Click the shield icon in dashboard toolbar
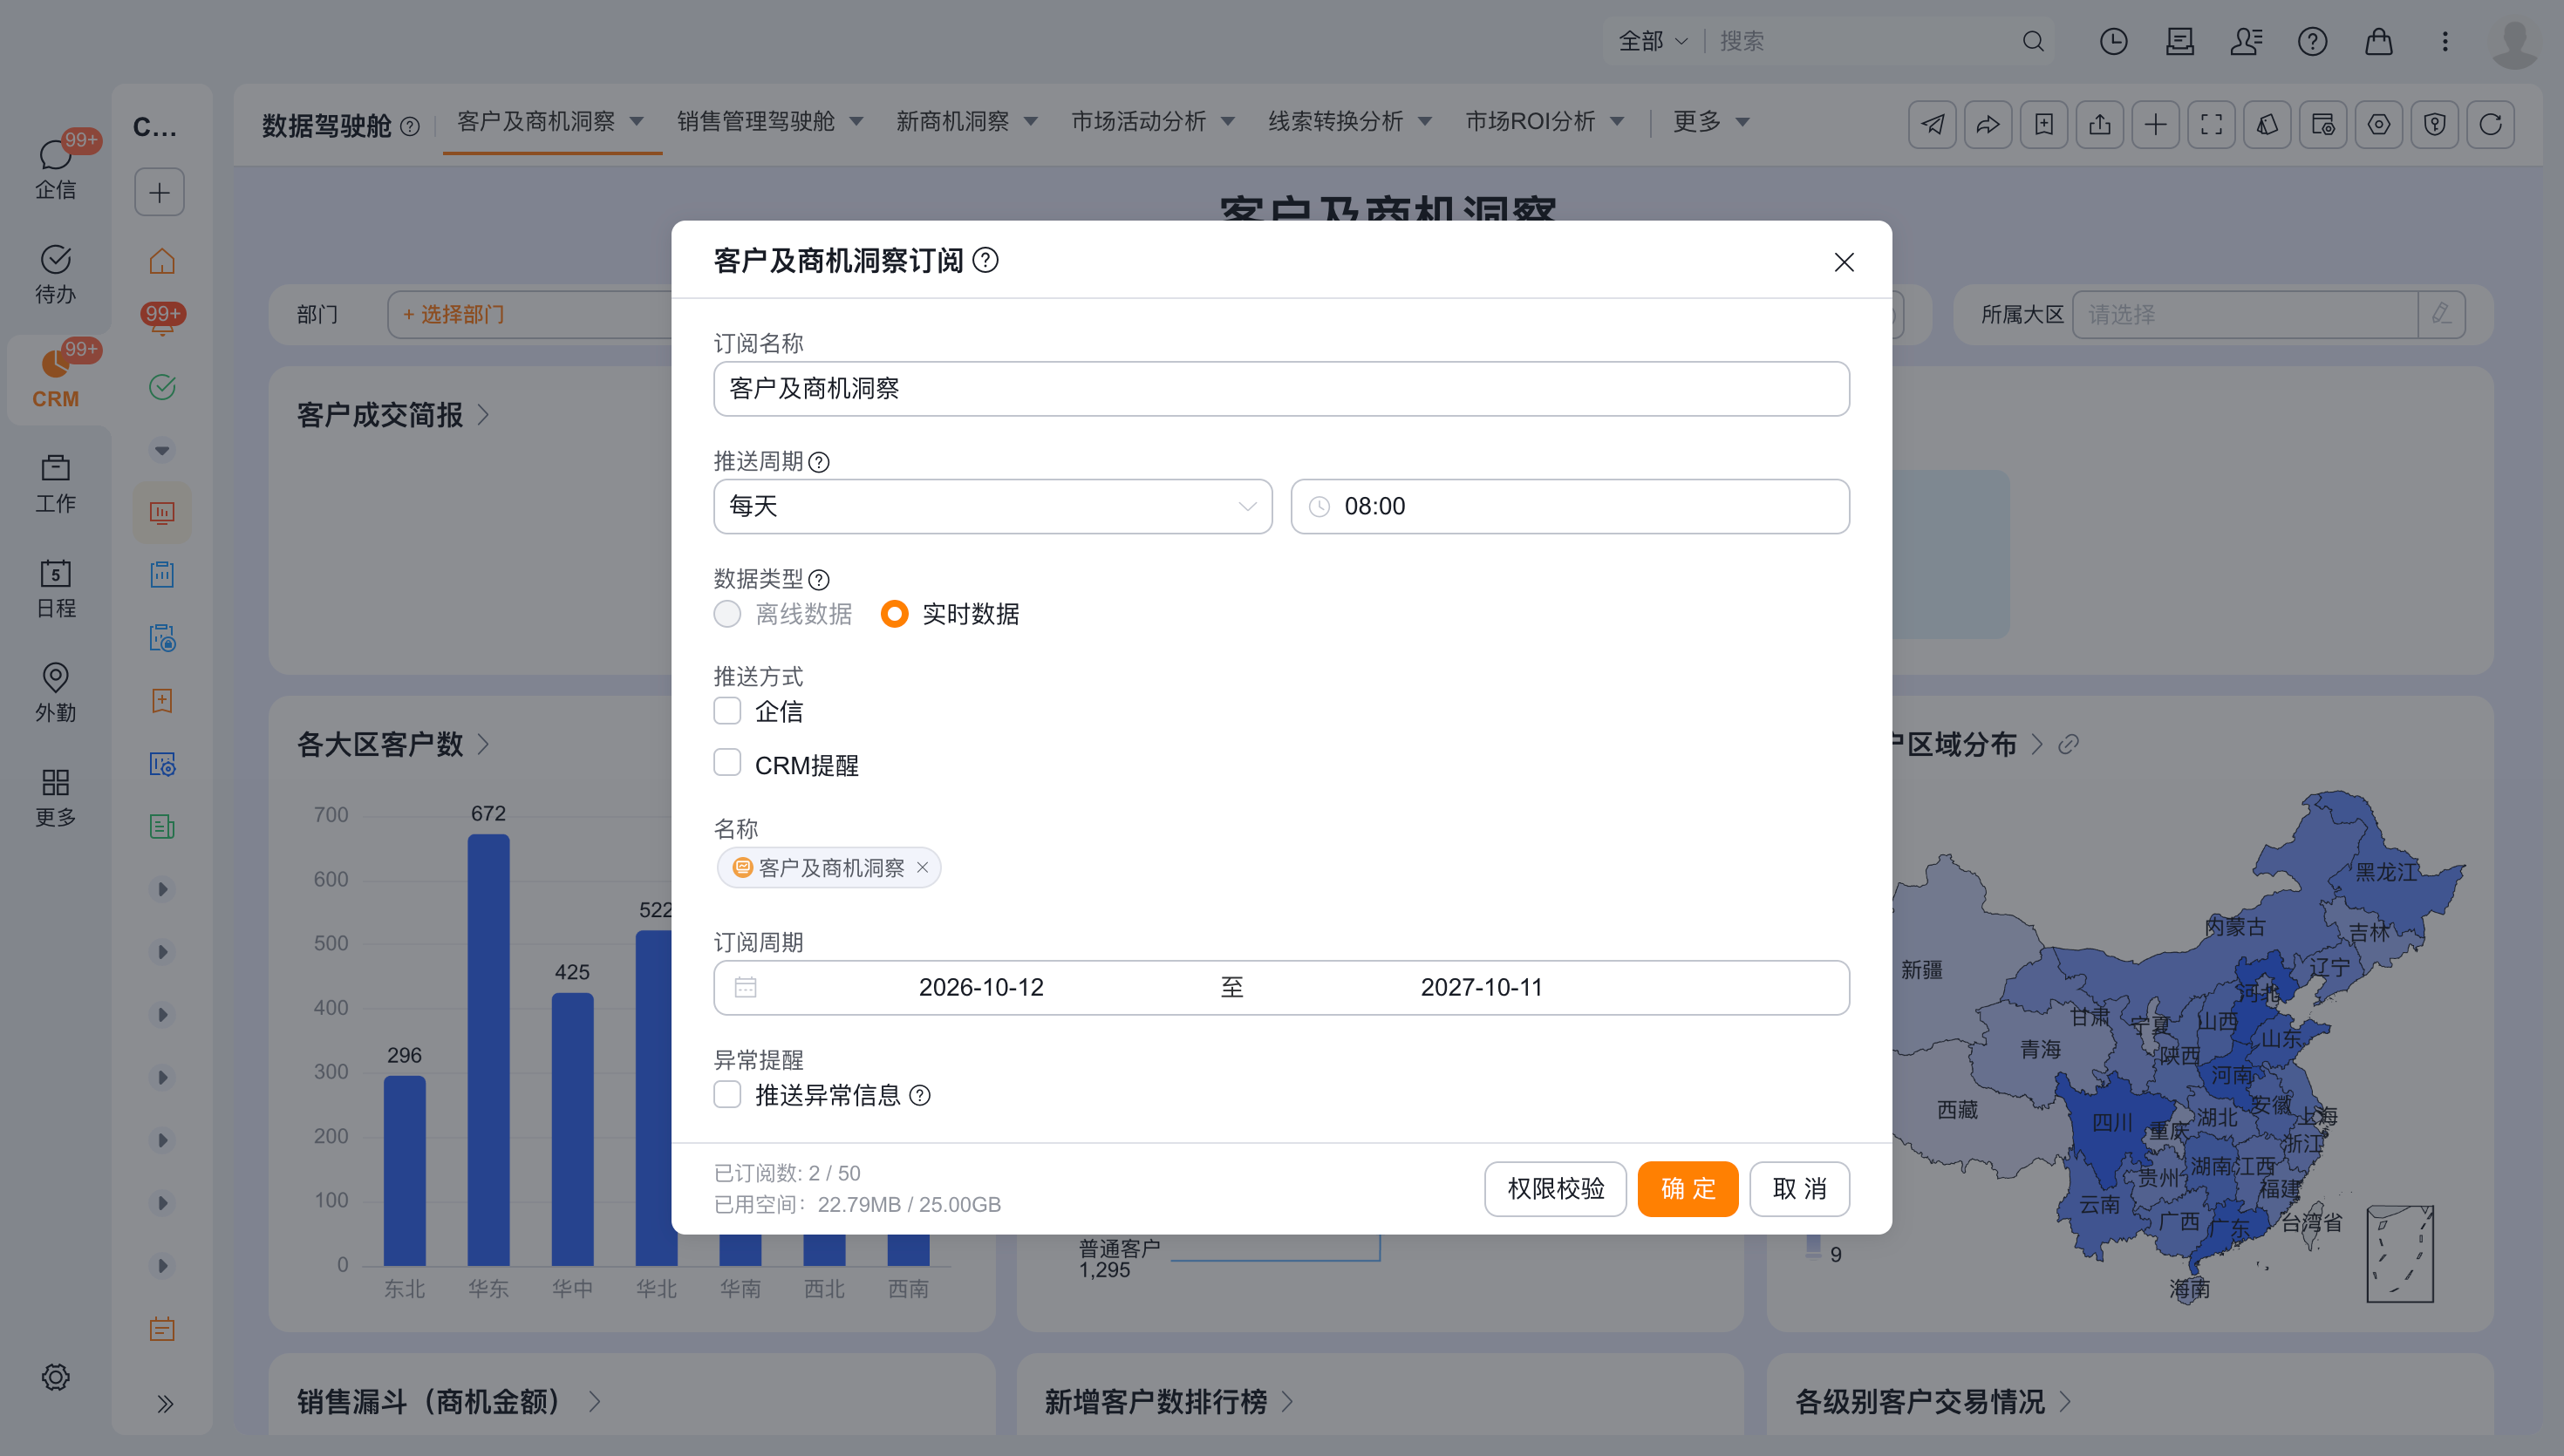 pyautogui.click(x=2434, y=125)
